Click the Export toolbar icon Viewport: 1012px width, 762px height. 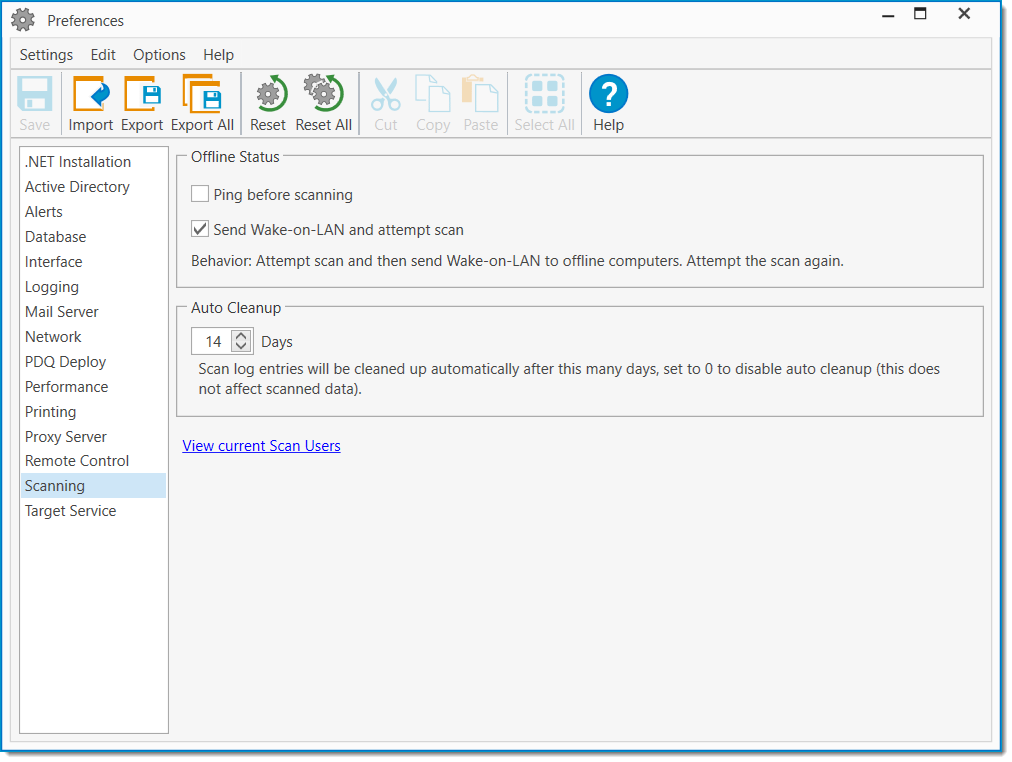point(142,94)
